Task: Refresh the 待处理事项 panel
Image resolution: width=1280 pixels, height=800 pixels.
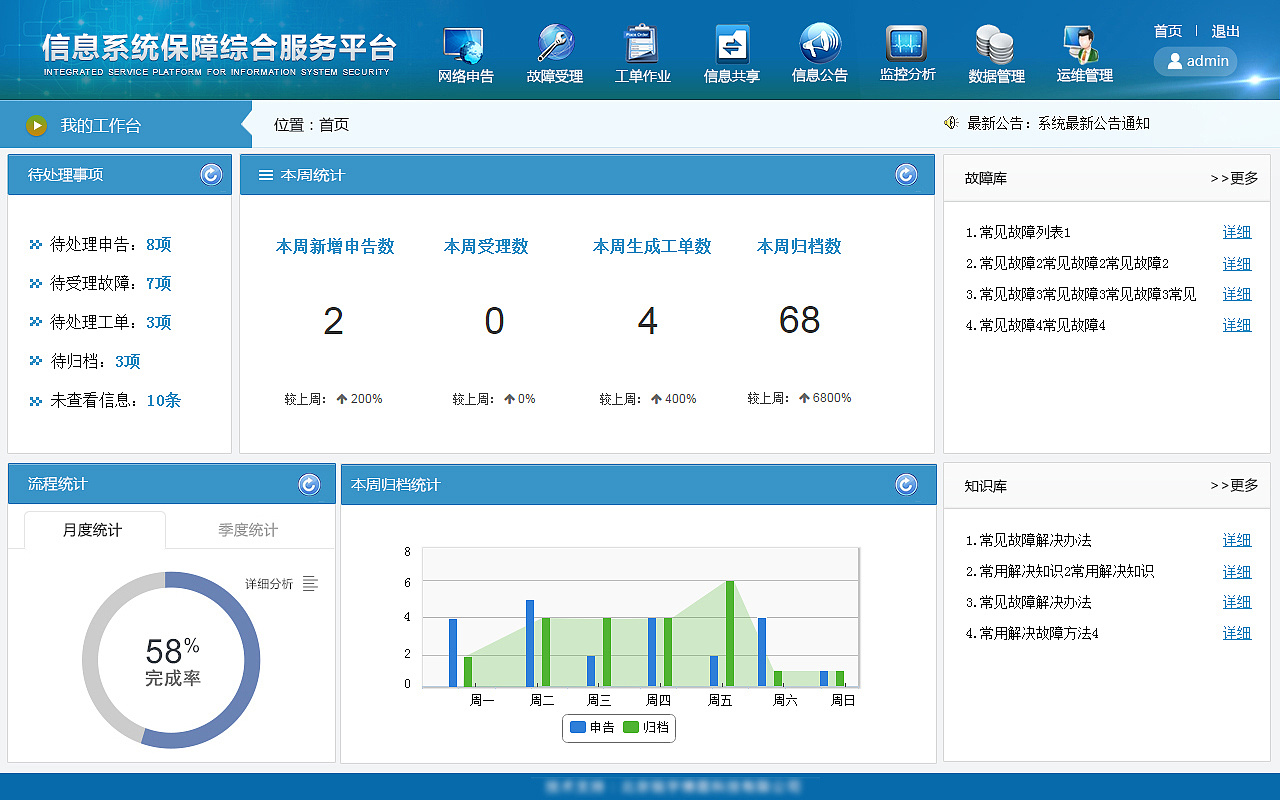Action: click(x=211, y=175)
